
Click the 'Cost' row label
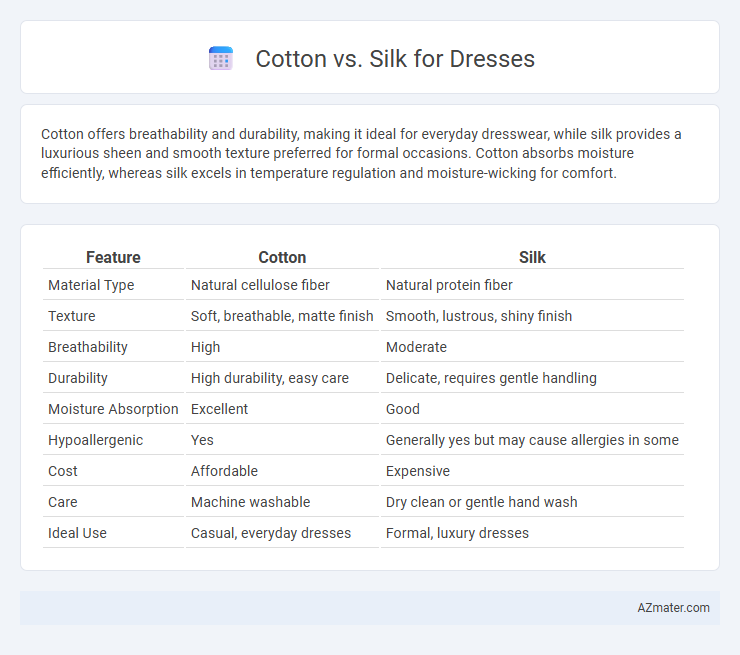pos(63,471)
